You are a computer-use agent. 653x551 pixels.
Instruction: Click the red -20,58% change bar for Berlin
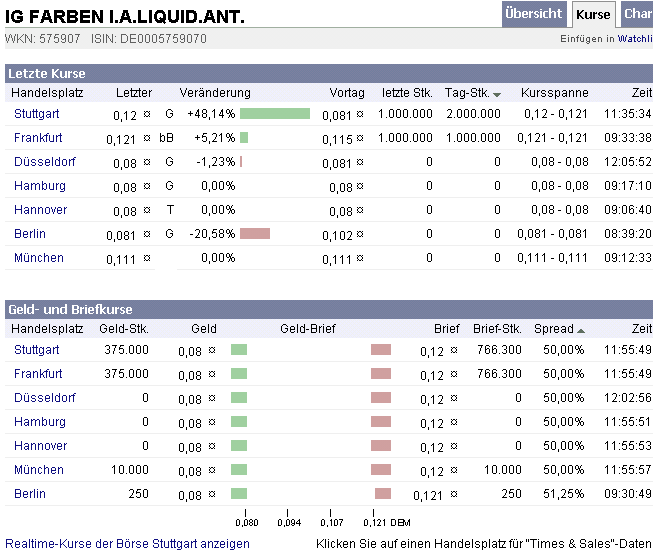255,234
